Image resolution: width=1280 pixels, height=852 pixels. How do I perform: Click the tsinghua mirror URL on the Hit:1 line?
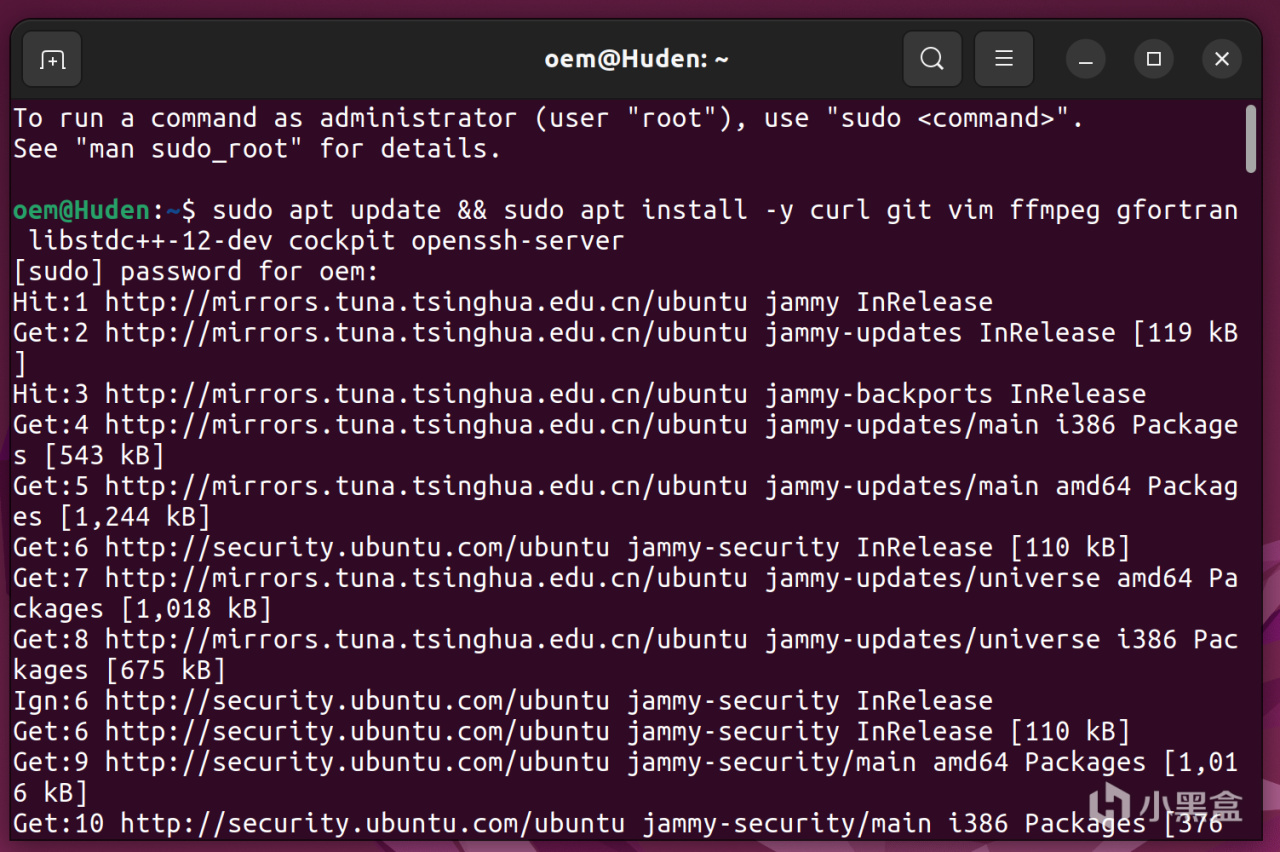coord(426,302)
